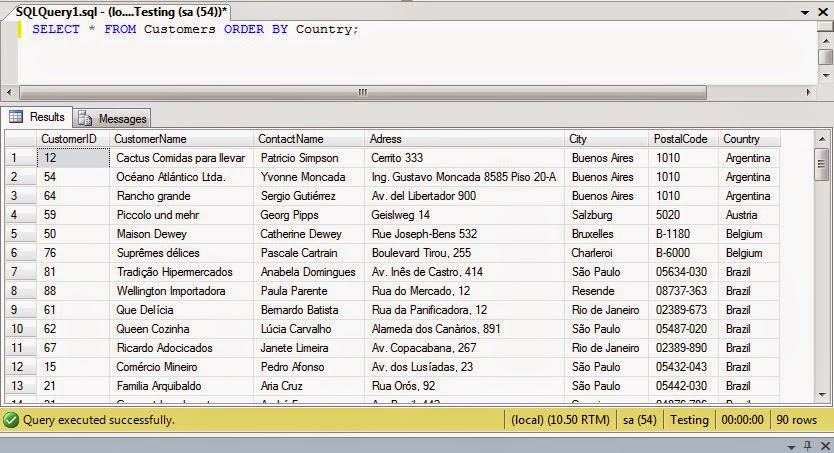This screenshot has width=834, height=453.
Task: Click the Ricardo Adocicados cell
Action: pos(181,348)
